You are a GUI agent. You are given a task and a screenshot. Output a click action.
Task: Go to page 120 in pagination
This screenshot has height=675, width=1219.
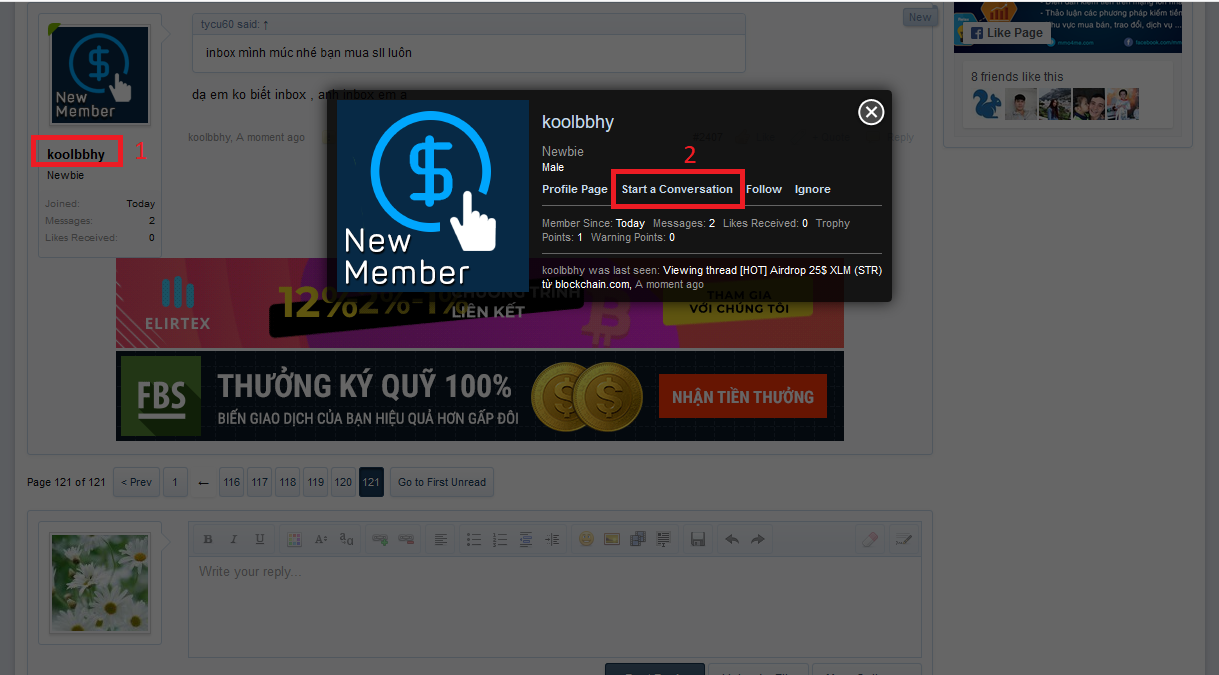(343, 482)
